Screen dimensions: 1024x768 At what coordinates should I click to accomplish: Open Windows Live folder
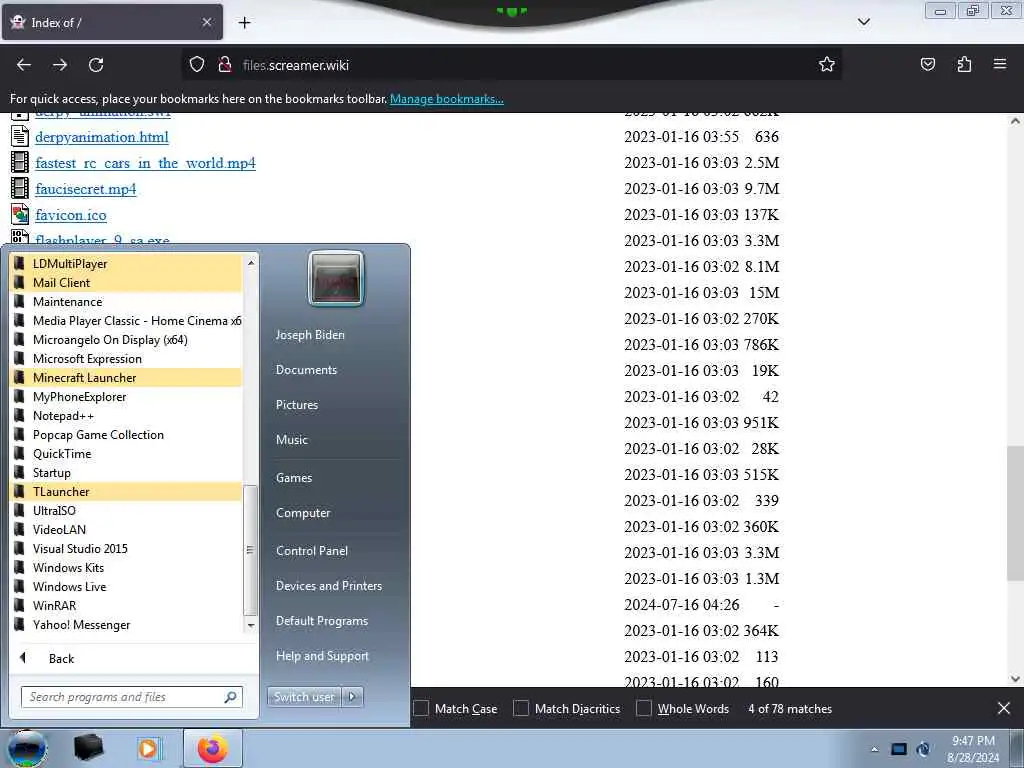[x=127, y=586]
